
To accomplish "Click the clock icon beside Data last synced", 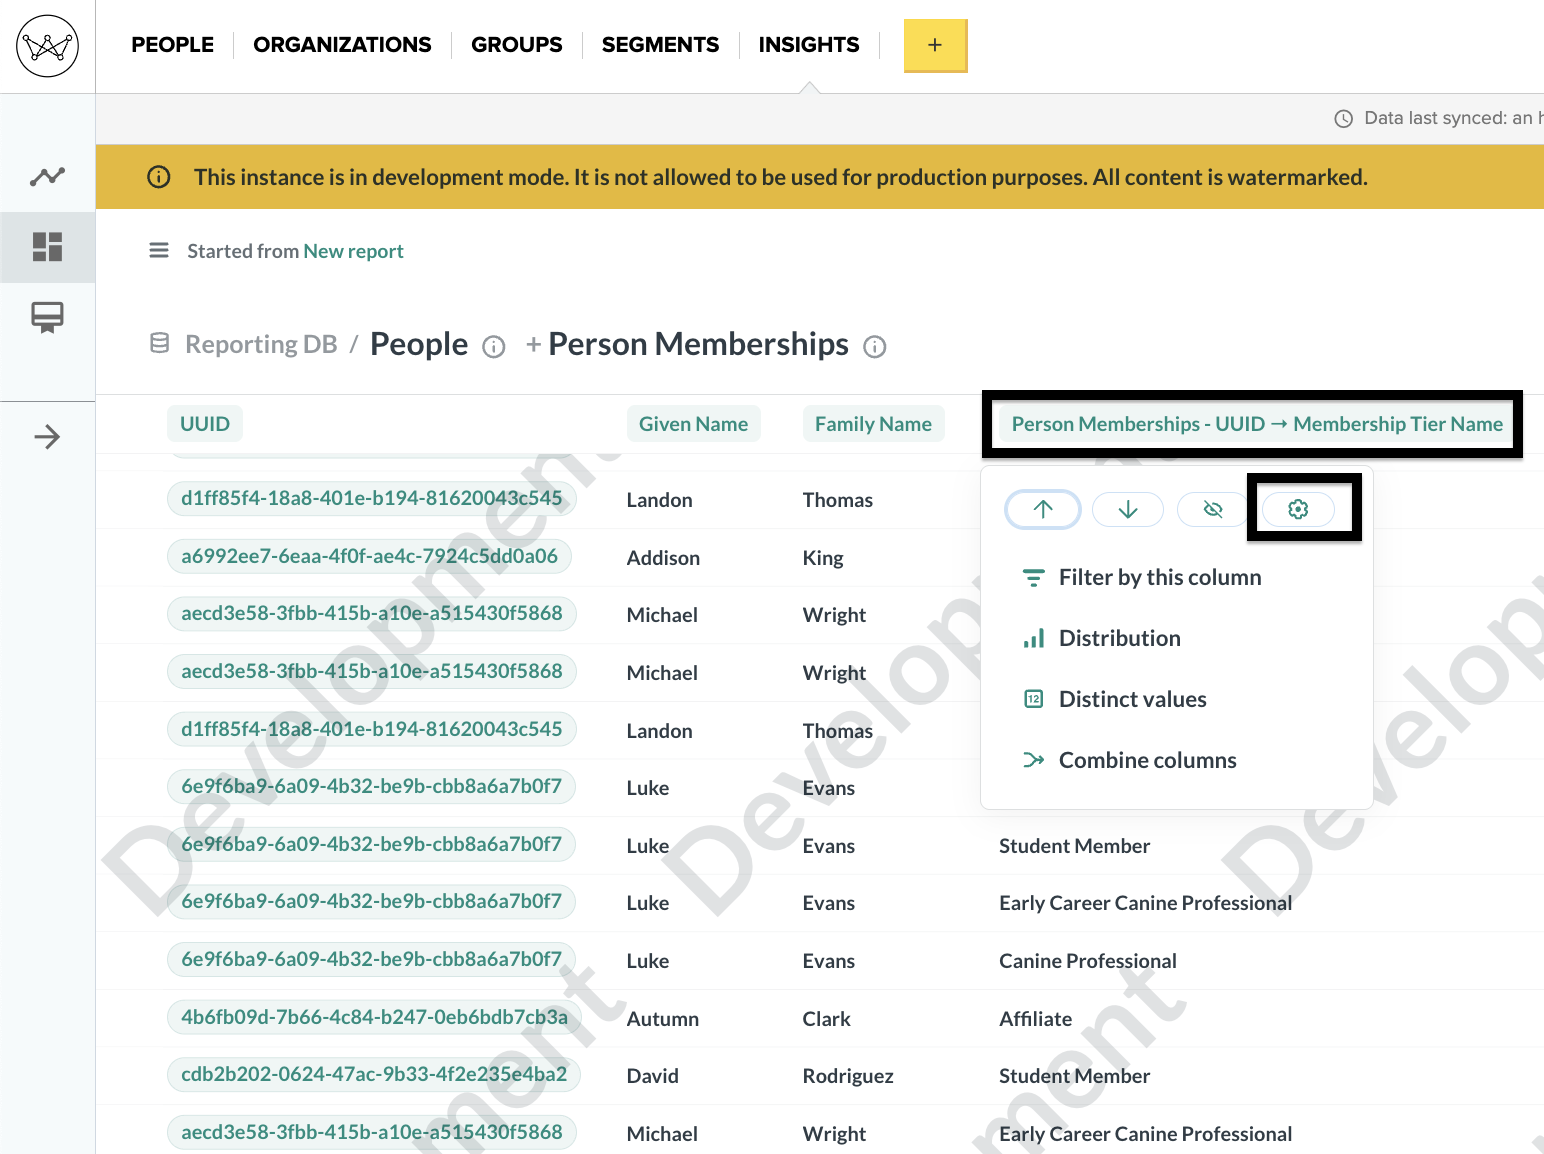I will point(1343,119).
